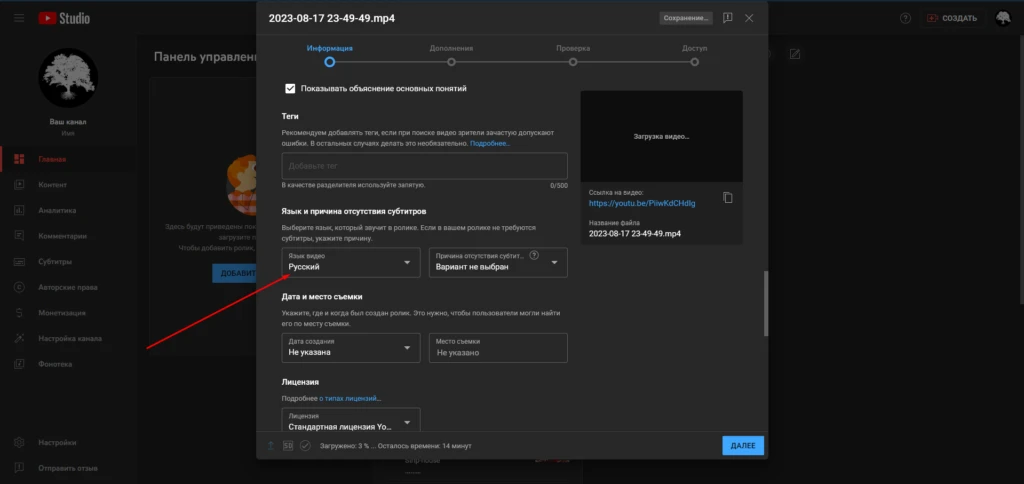1024x484 pixels.
Task: Click the pencil edit icon on dashboard
Action: point(795,54)
